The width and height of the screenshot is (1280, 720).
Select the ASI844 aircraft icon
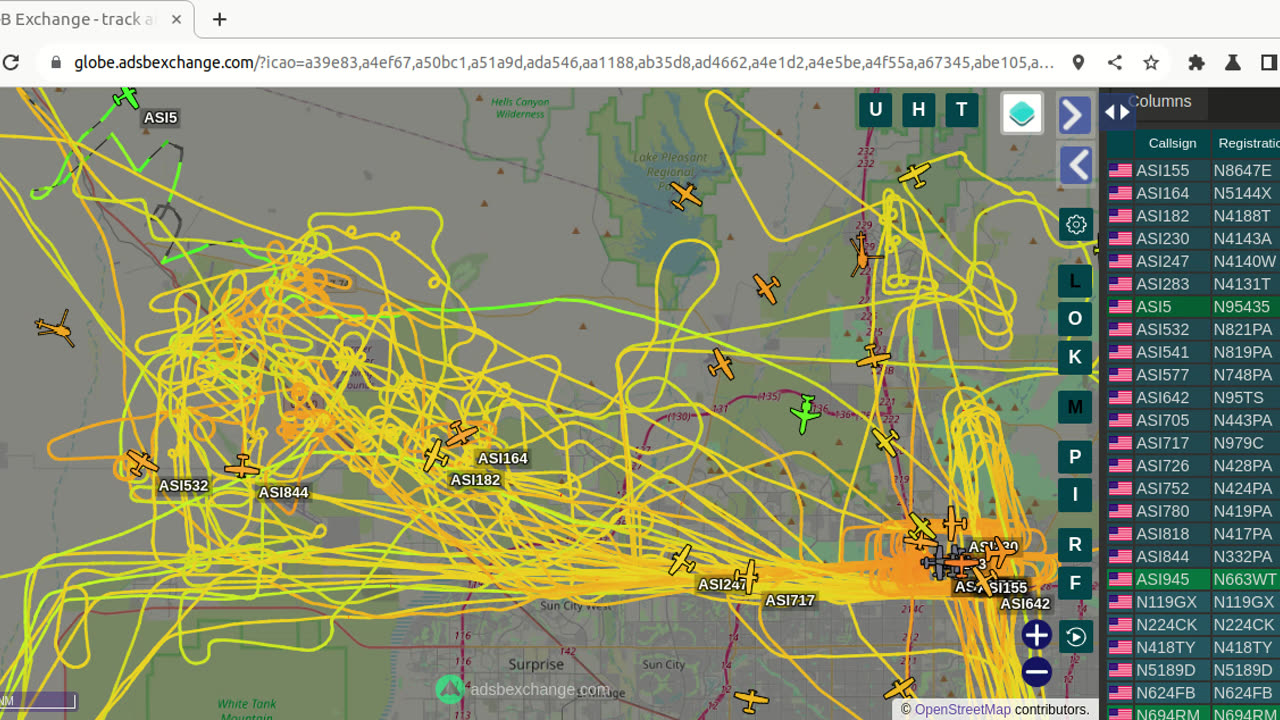point(242,467)
